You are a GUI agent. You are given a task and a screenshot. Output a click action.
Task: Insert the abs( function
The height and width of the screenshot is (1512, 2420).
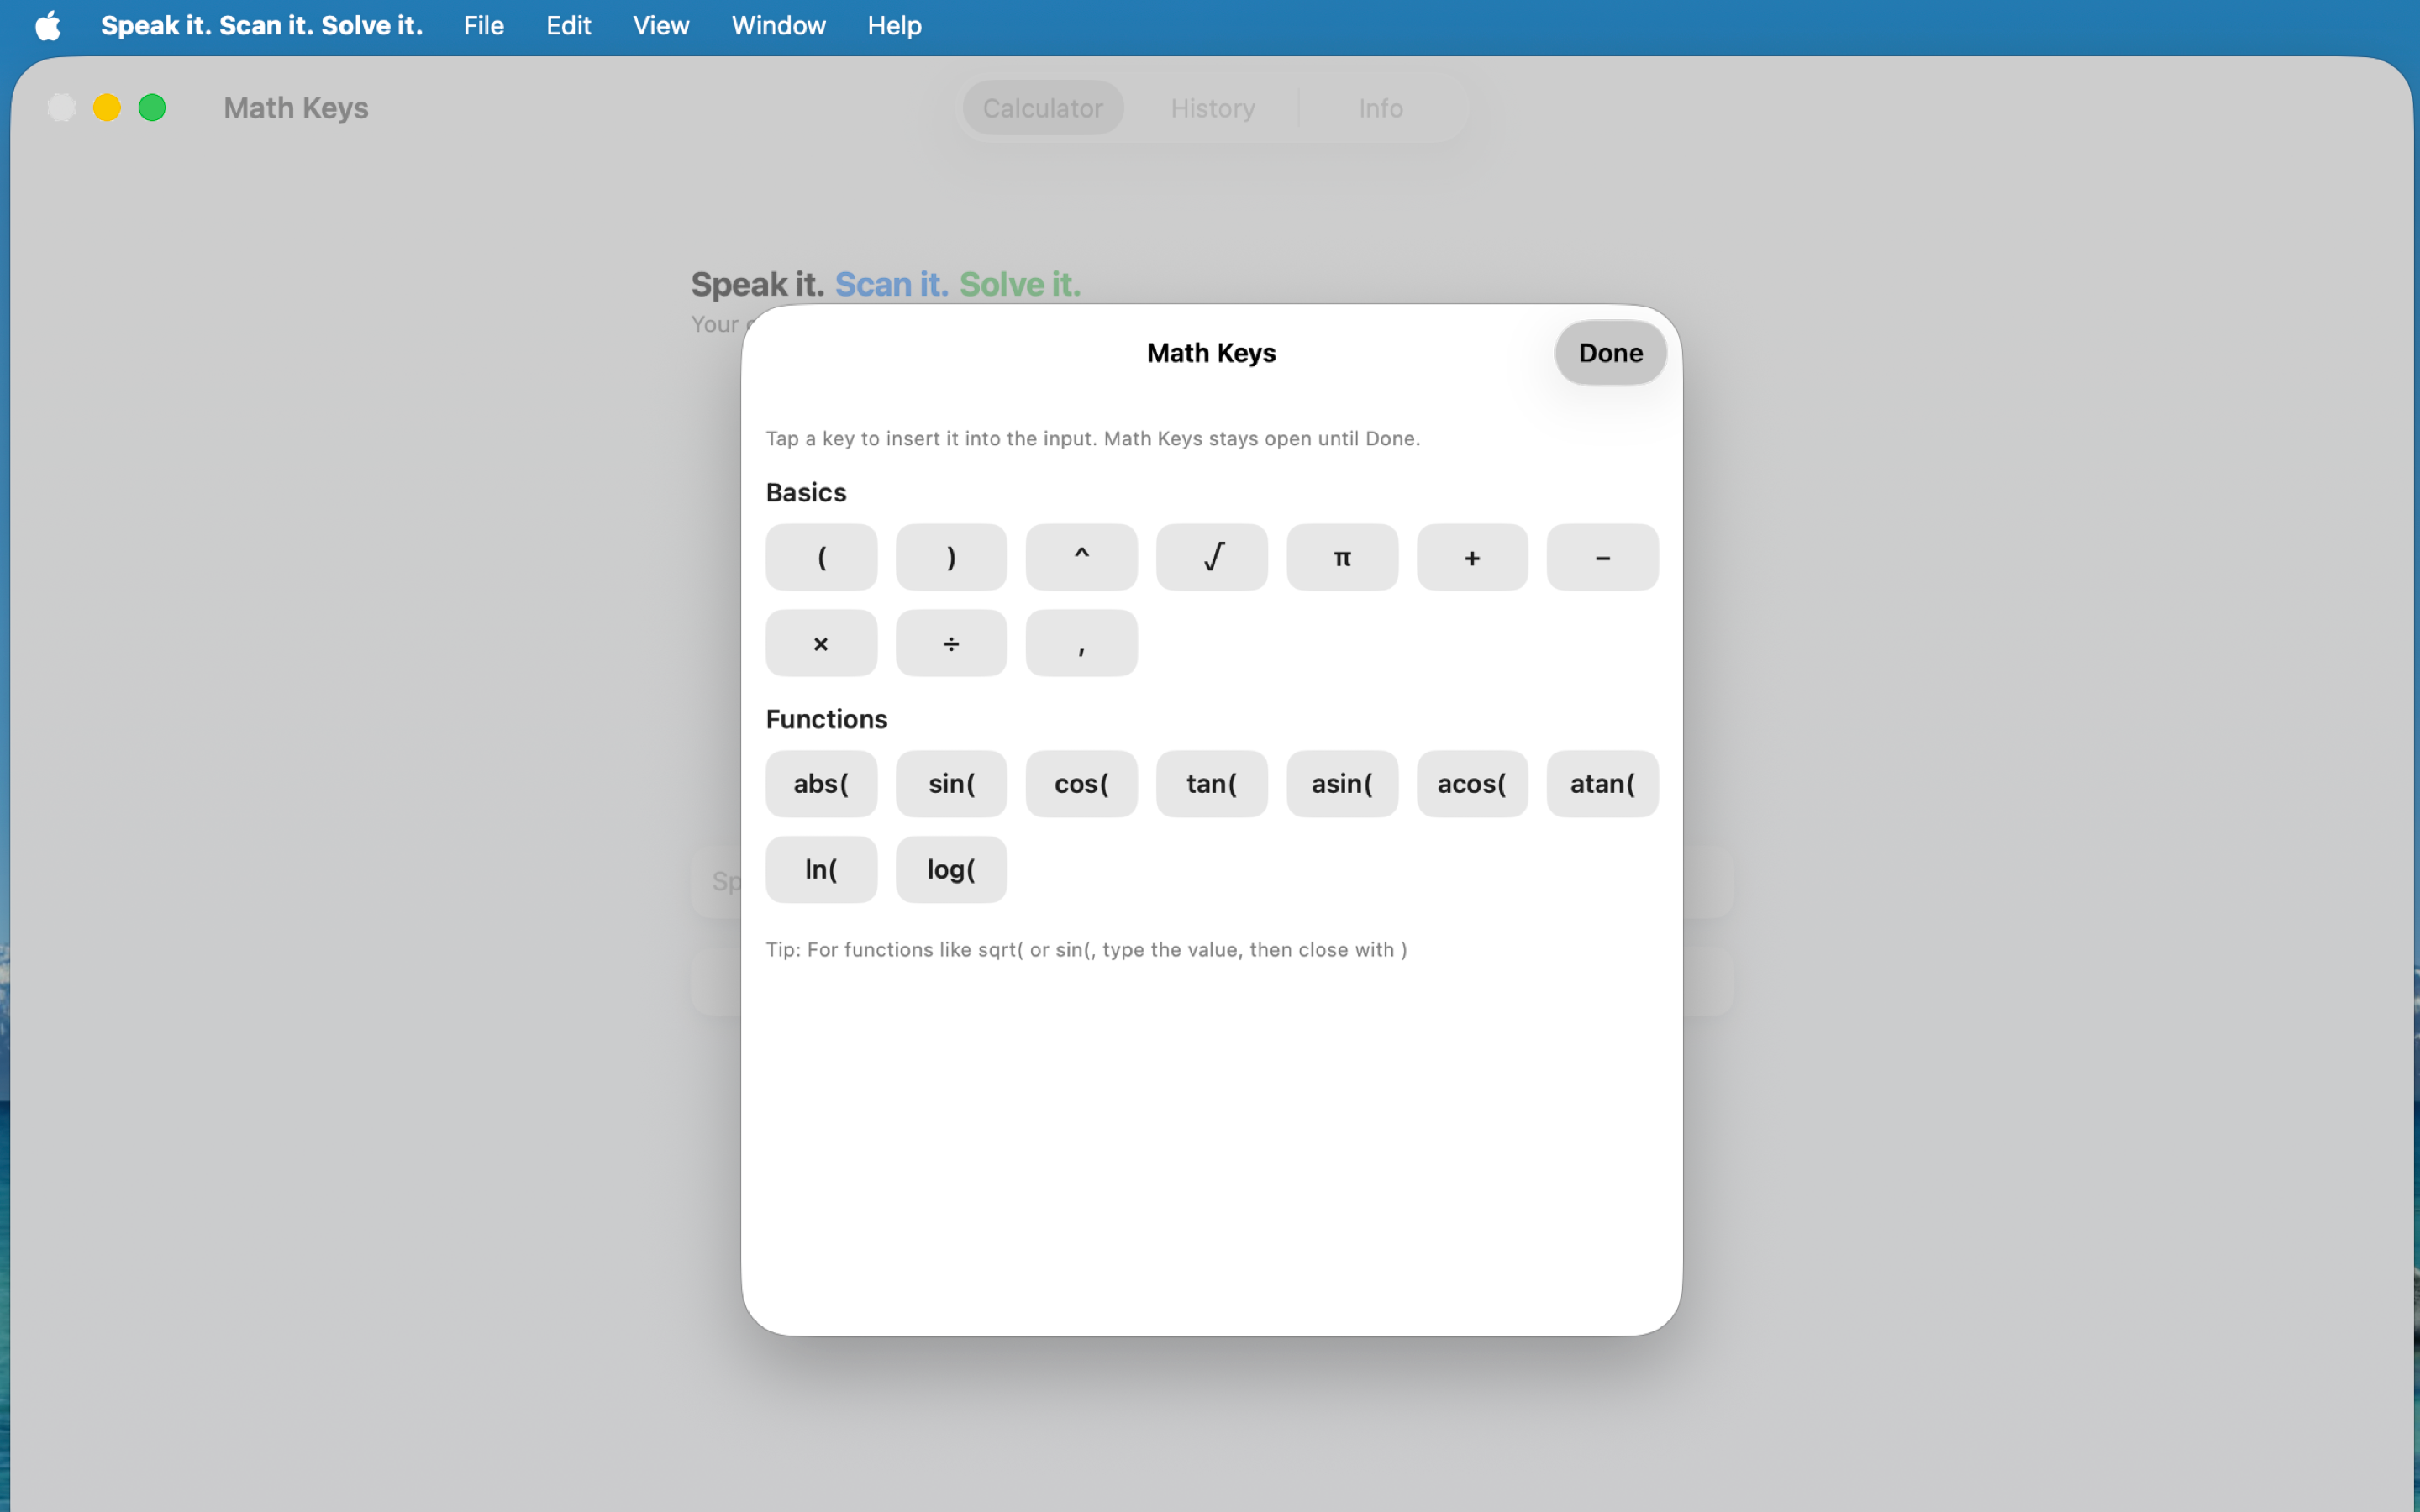point(821,784)
